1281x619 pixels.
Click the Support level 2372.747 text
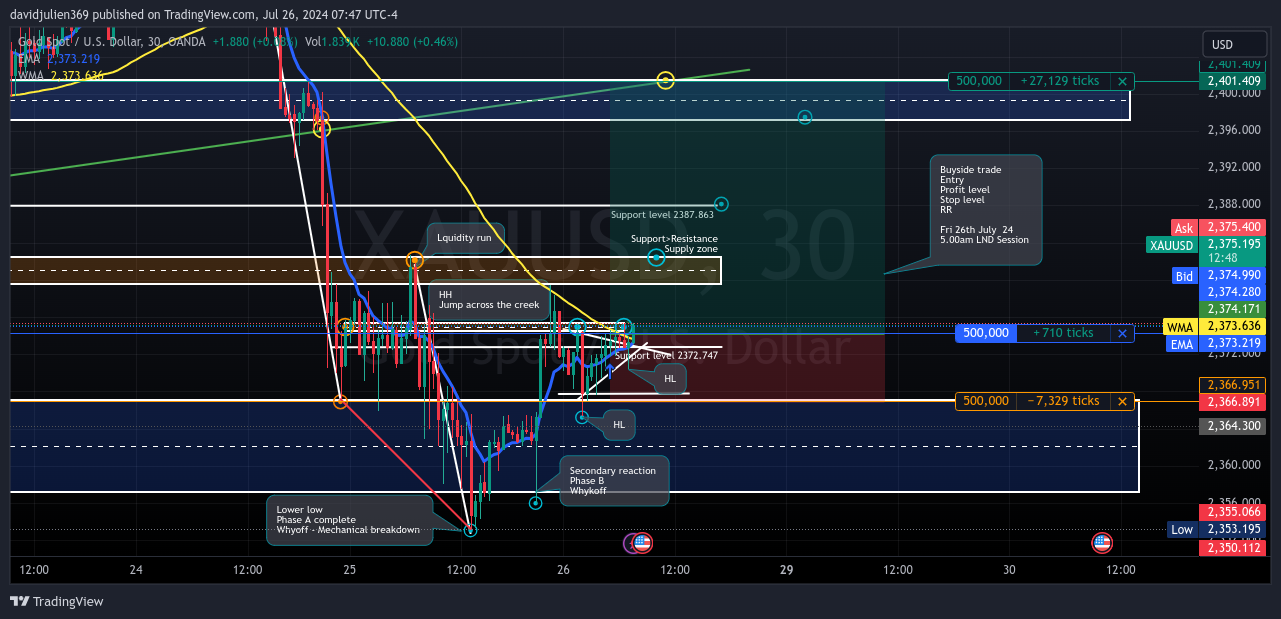[x=666, y=356]
